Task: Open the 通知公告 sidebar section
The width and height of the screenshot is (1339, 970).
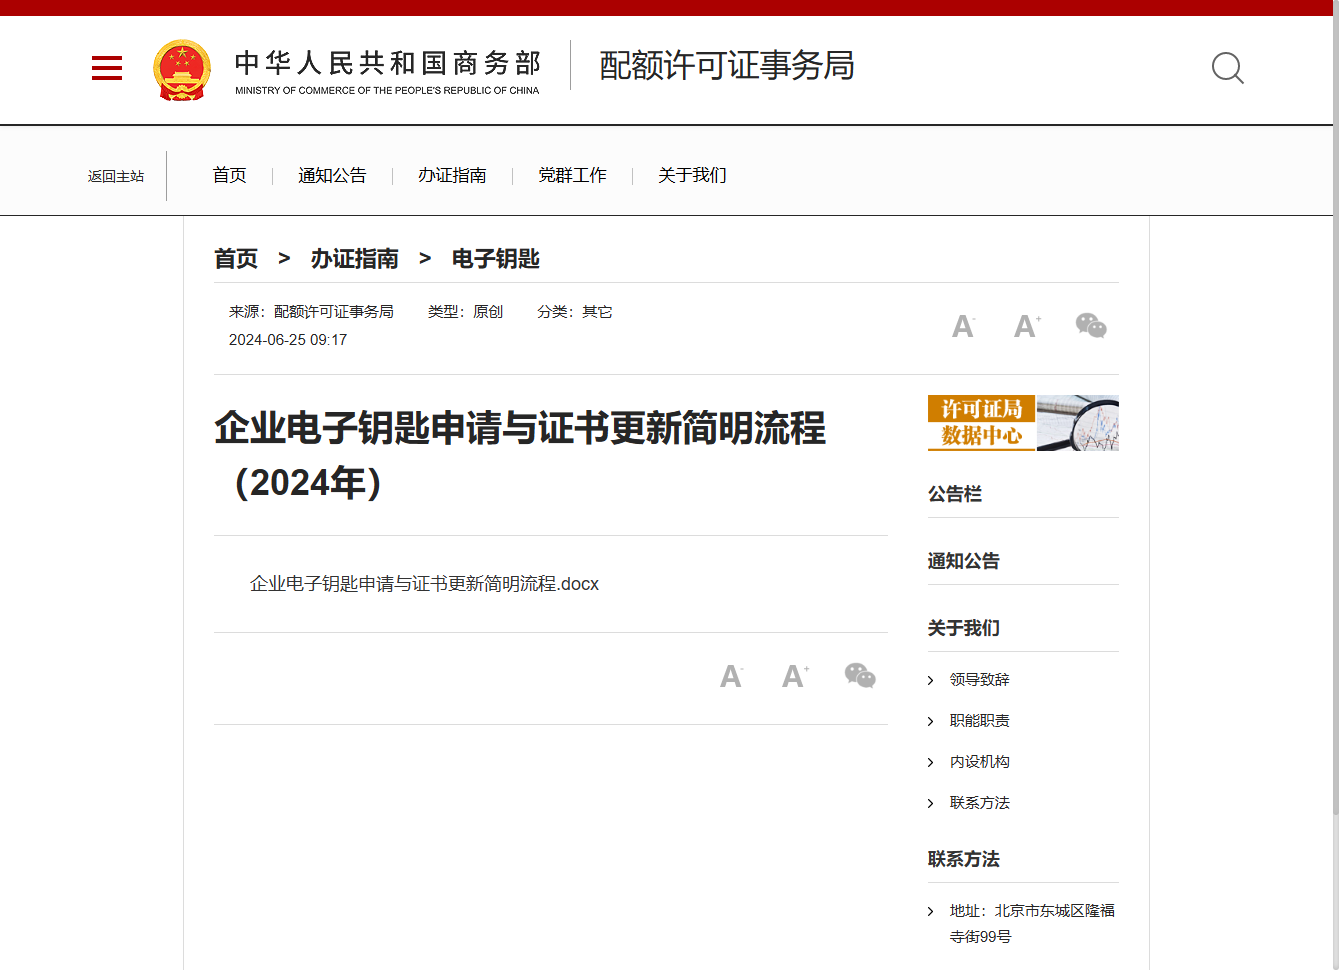Action: coord(963,561)
